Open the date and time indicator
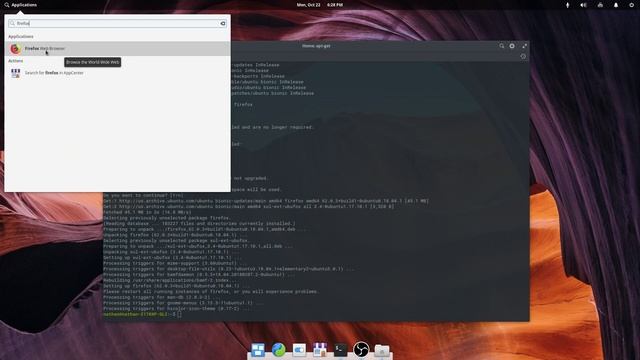640x360 pixels. pos(320,5)
